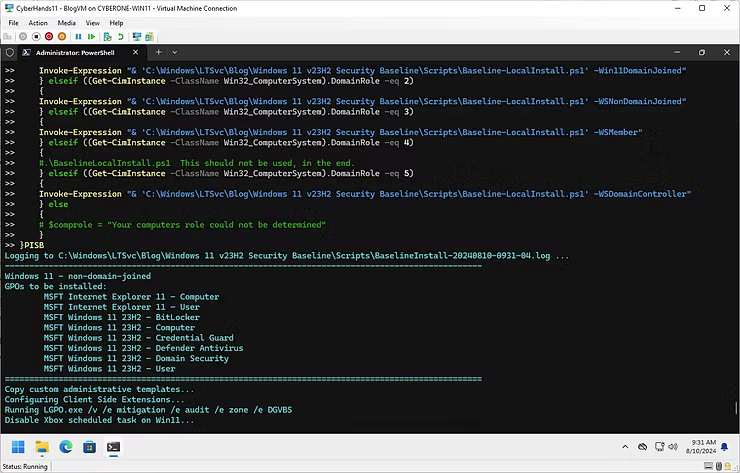Open notifications via the bell icon
The image size is (740, 473).
(724, 447)
